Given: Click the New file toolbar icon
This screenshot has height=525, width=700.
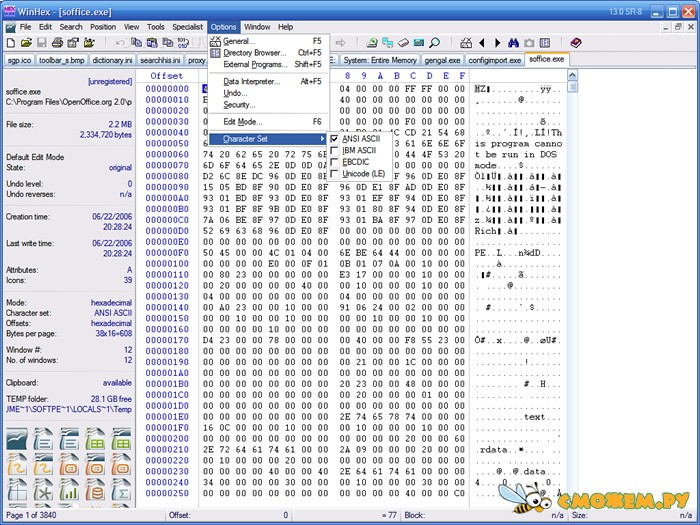Looking at the screenshot, I should click(11, 43).
